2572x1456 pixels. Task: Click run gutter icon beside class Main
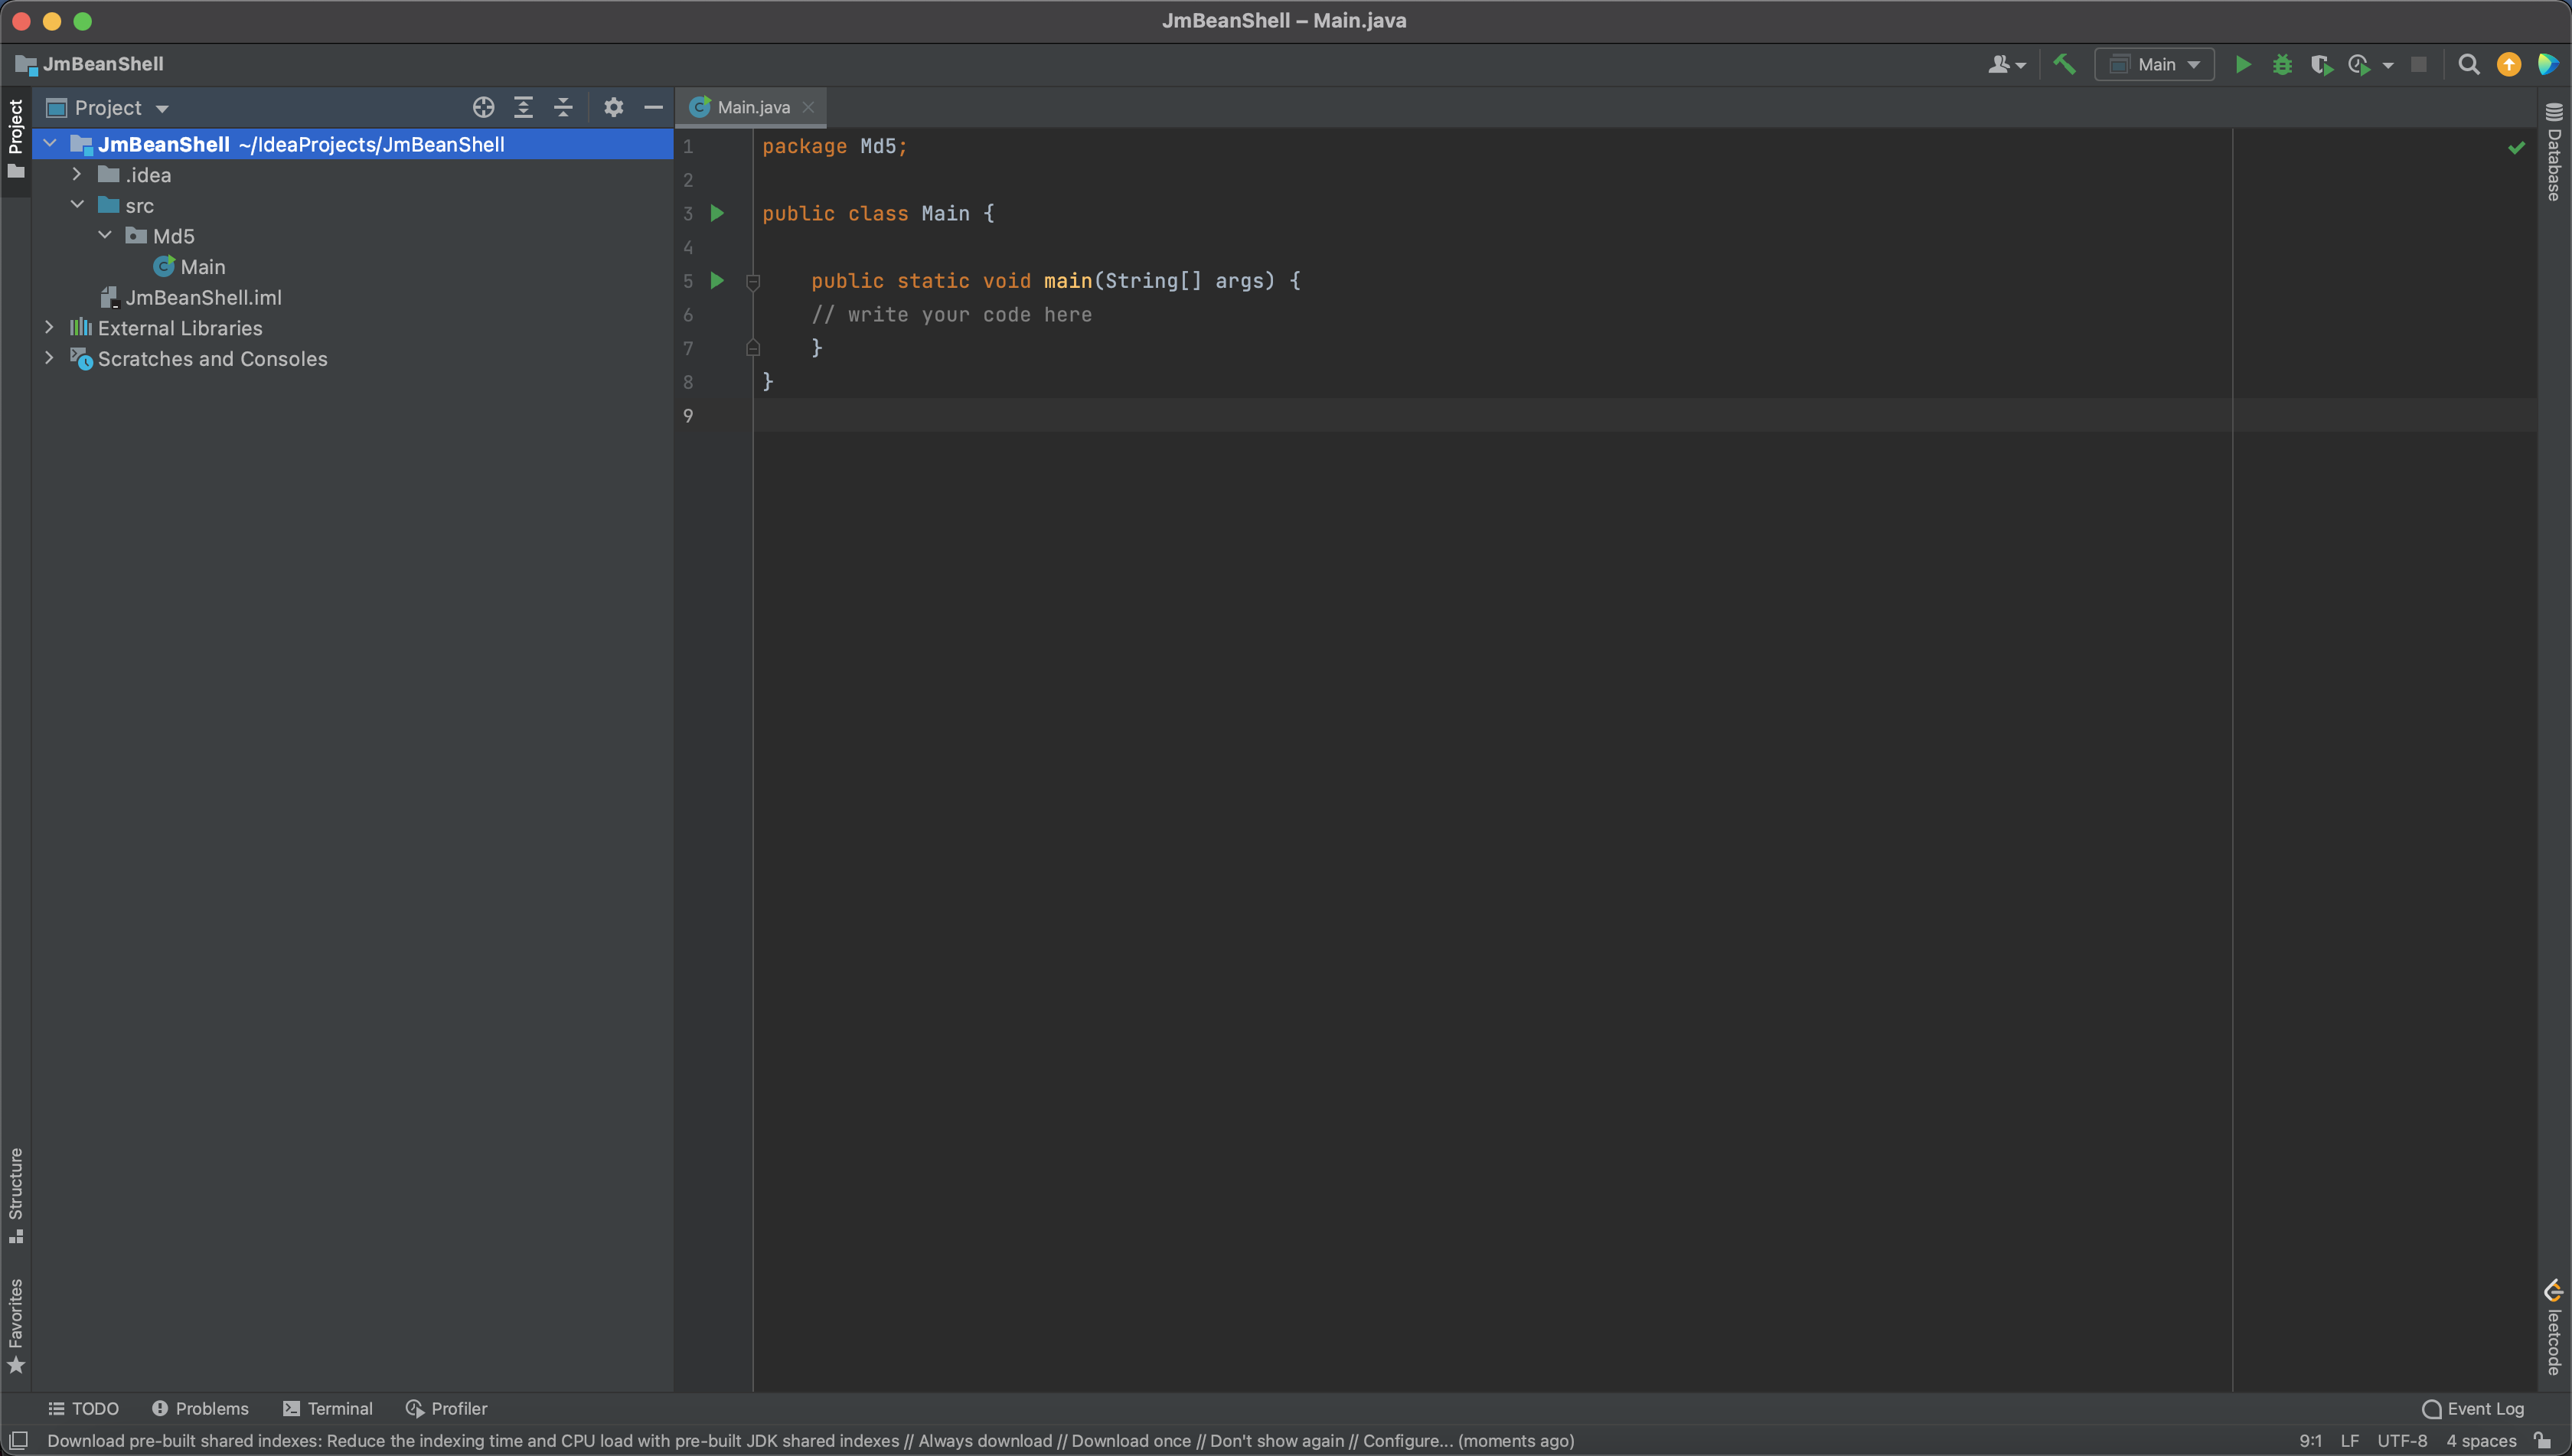pyautogui.click(x=717, y=213)
